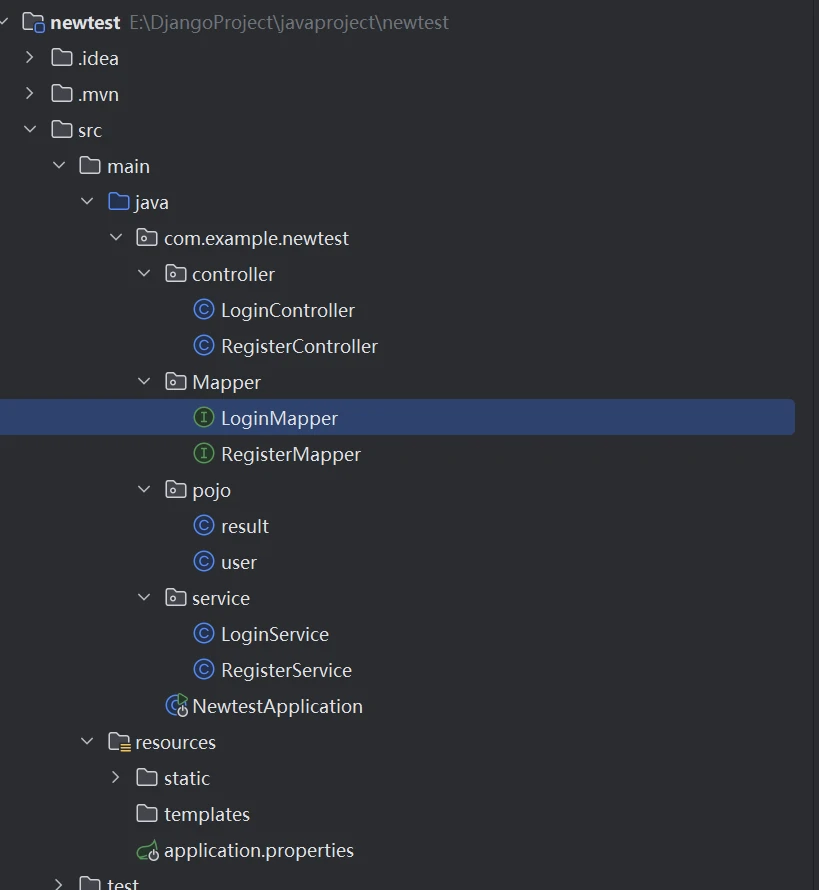Click the RegisterMapper interface icon

(204, 454)
